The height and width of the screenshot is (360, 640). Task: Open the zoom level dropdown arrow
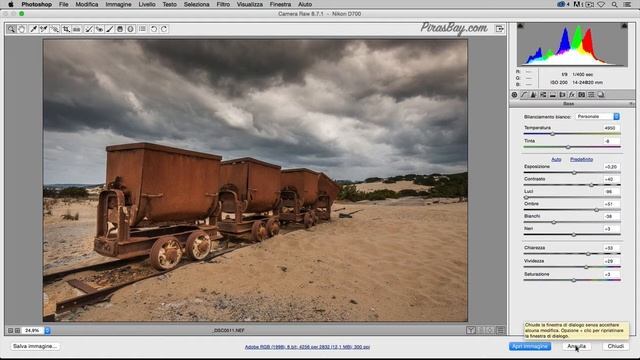47,330
